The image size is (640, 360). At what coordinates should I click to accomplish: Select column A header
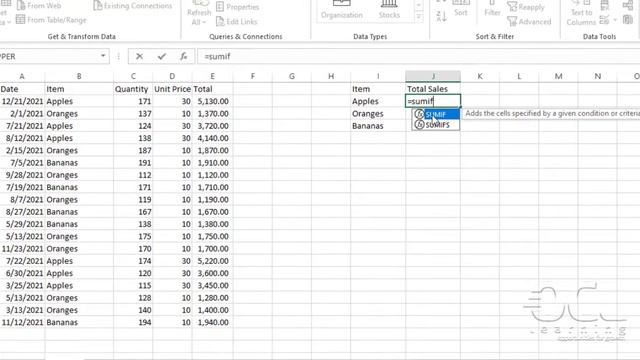pyautogui.click(x=22, y=76)
